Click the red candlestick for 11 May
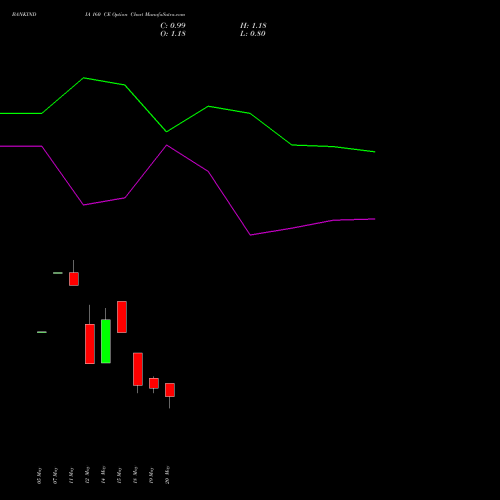Screen dimensions: 500x500 [74, 279]
